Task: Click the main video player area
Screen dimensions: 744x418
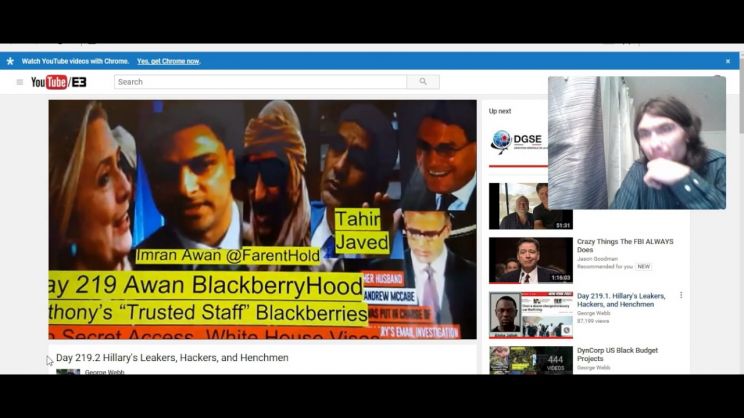Action: click(x=262, y=218)
